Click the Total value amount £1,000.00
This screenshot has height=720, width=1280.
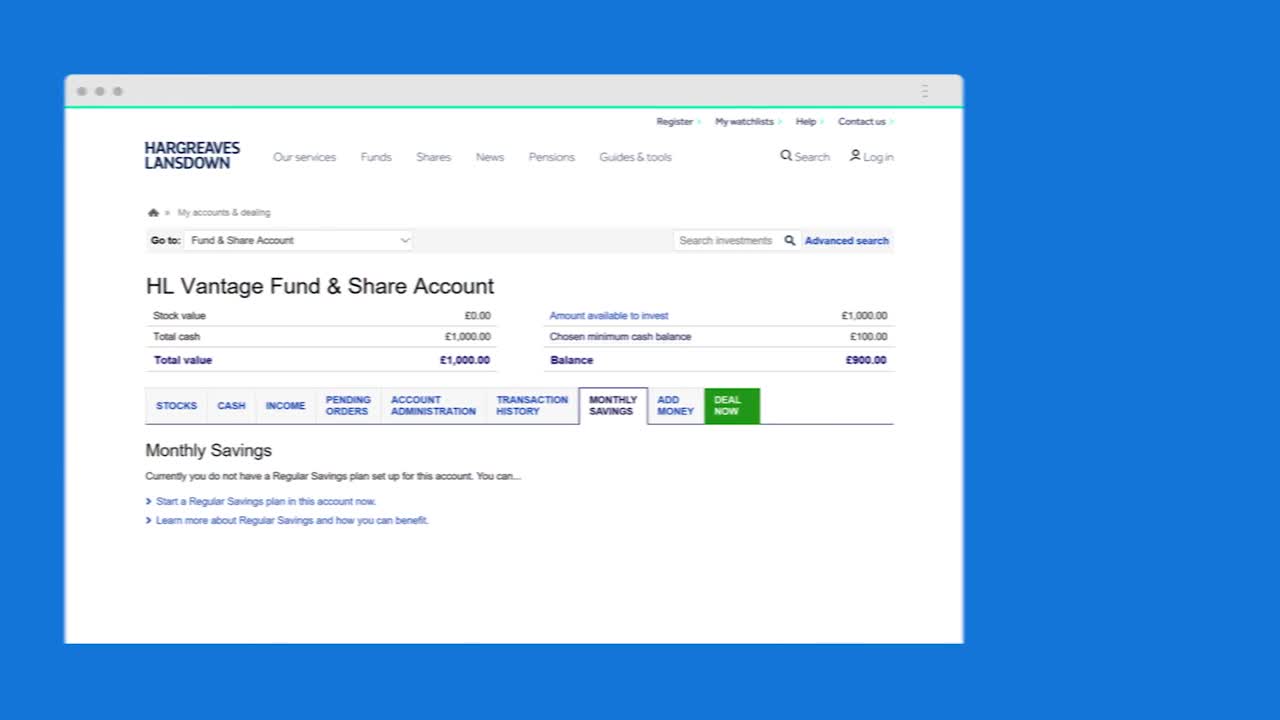pyautogui.click(x=465, y=360)
